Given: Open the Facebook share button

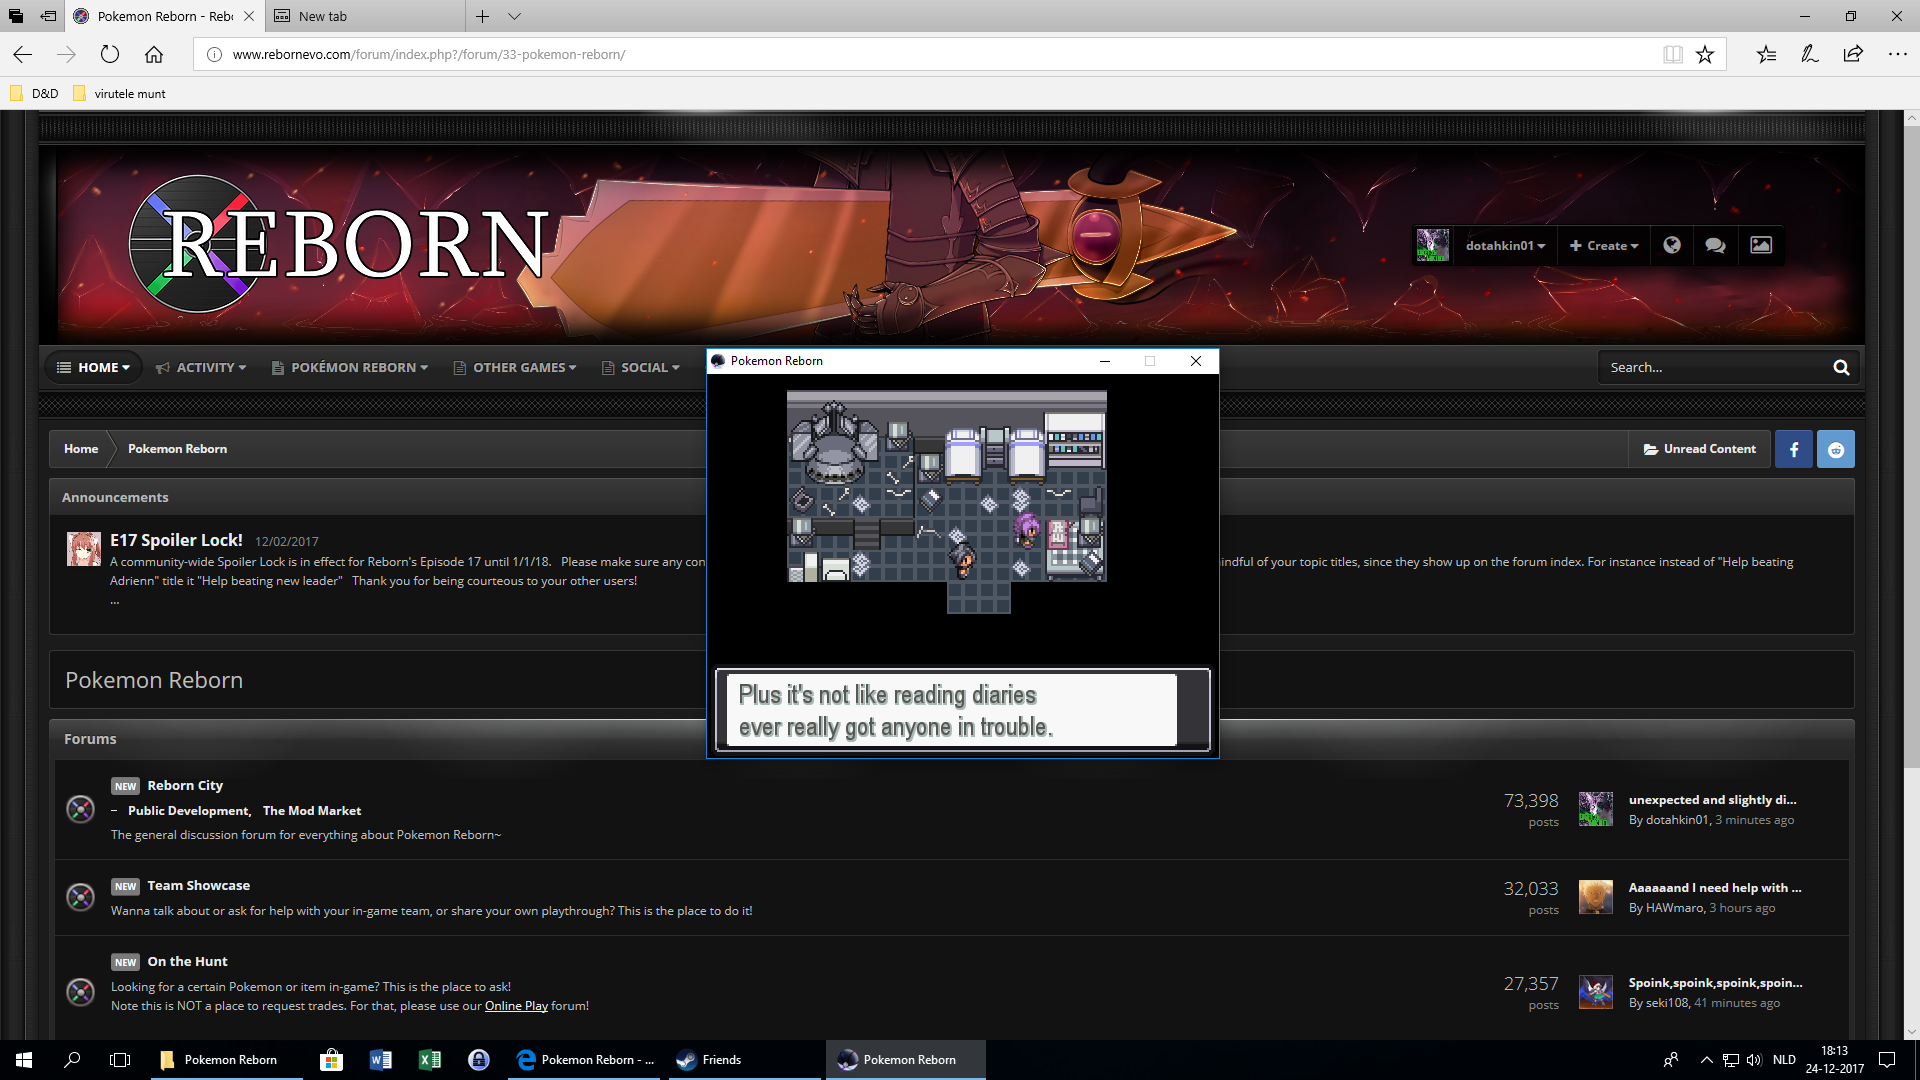Looking at the screenshot, I should 1794,449.
